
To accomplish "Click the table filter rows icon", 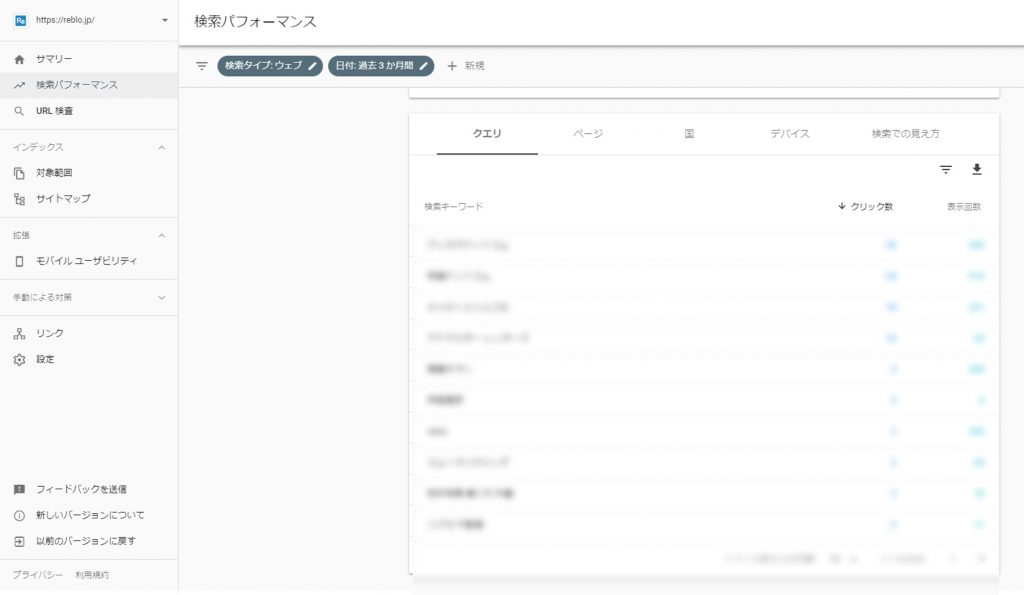I will [x=946, y=170].
